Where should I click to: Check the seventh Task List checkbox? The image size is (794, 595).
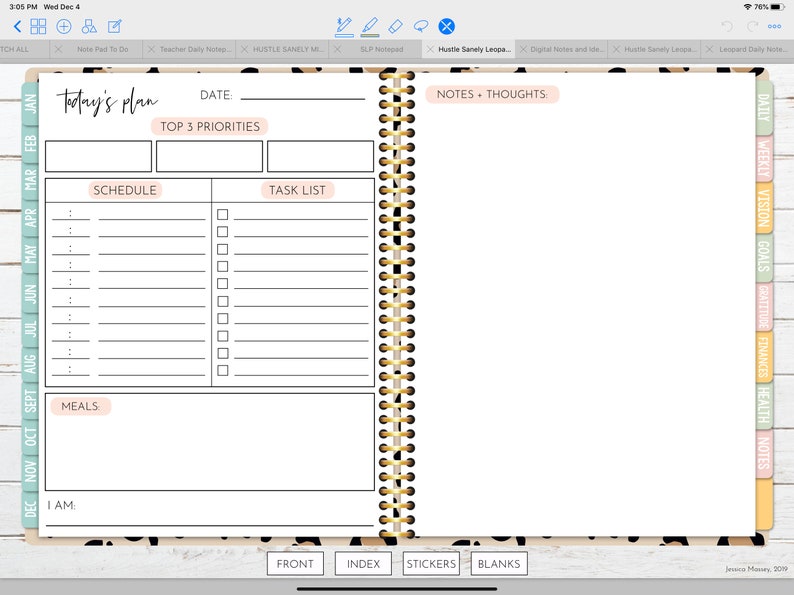pyautogui.click(x=222, y=319)
